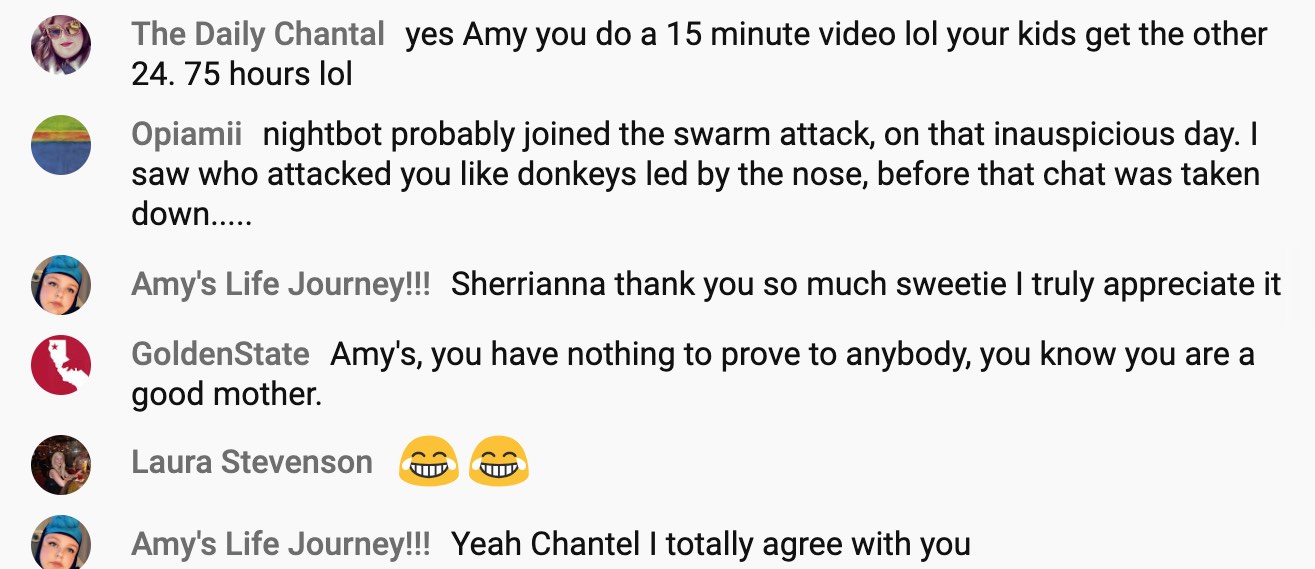The height and width of the screenshot is (569, 1315).
Task: Click the Laura Stevenson author name
Action: [x=252, y=462]
